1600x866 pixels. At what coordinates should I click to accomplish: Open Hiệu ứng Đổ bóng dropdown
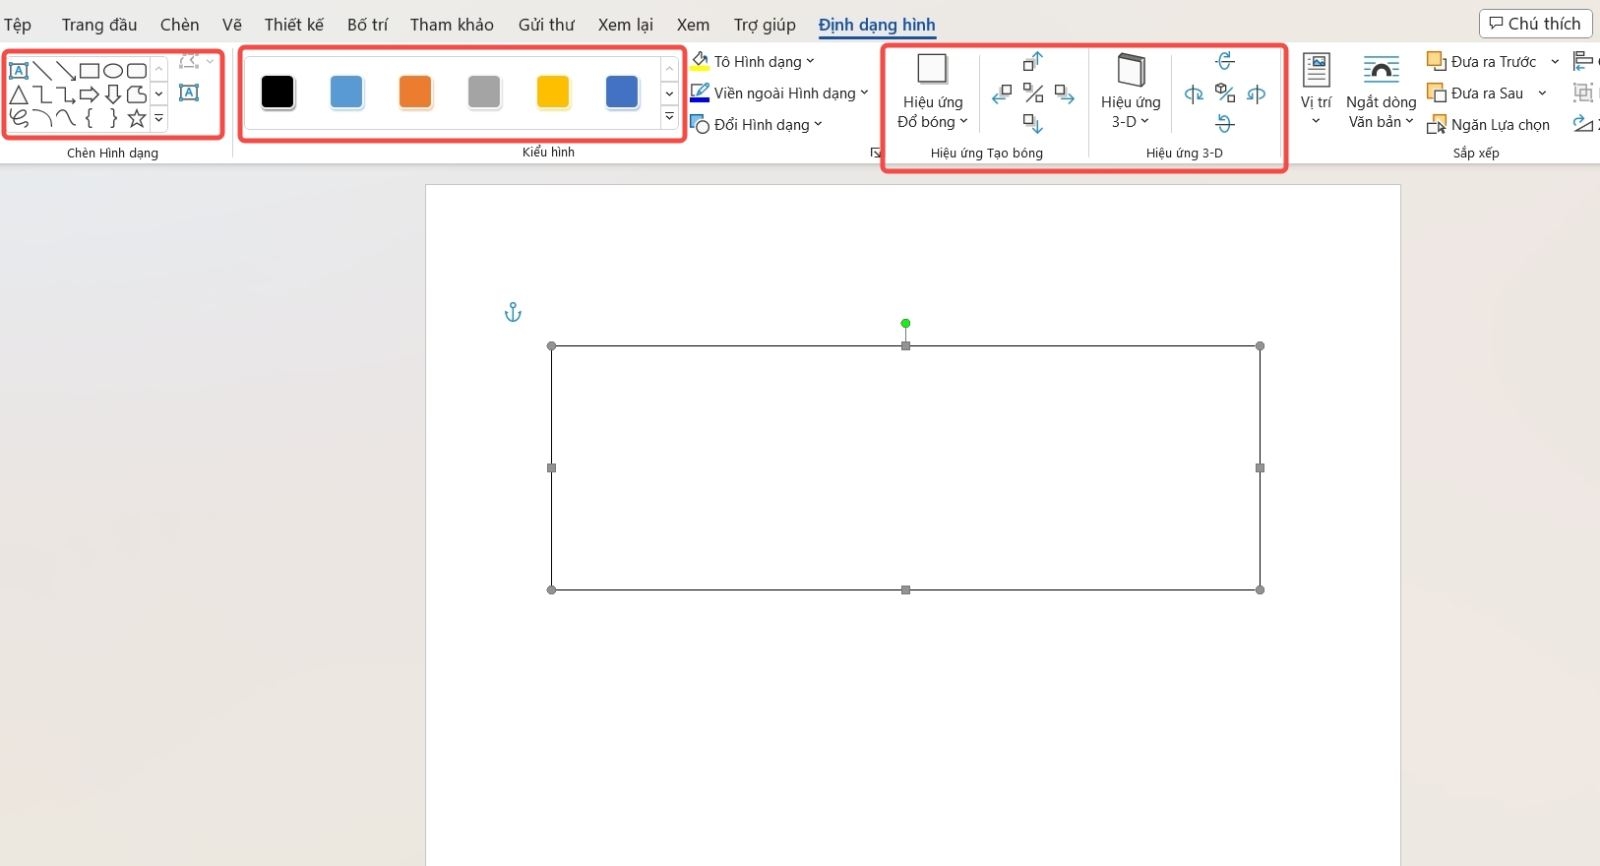pyautogui.click(x=932, y=92)
